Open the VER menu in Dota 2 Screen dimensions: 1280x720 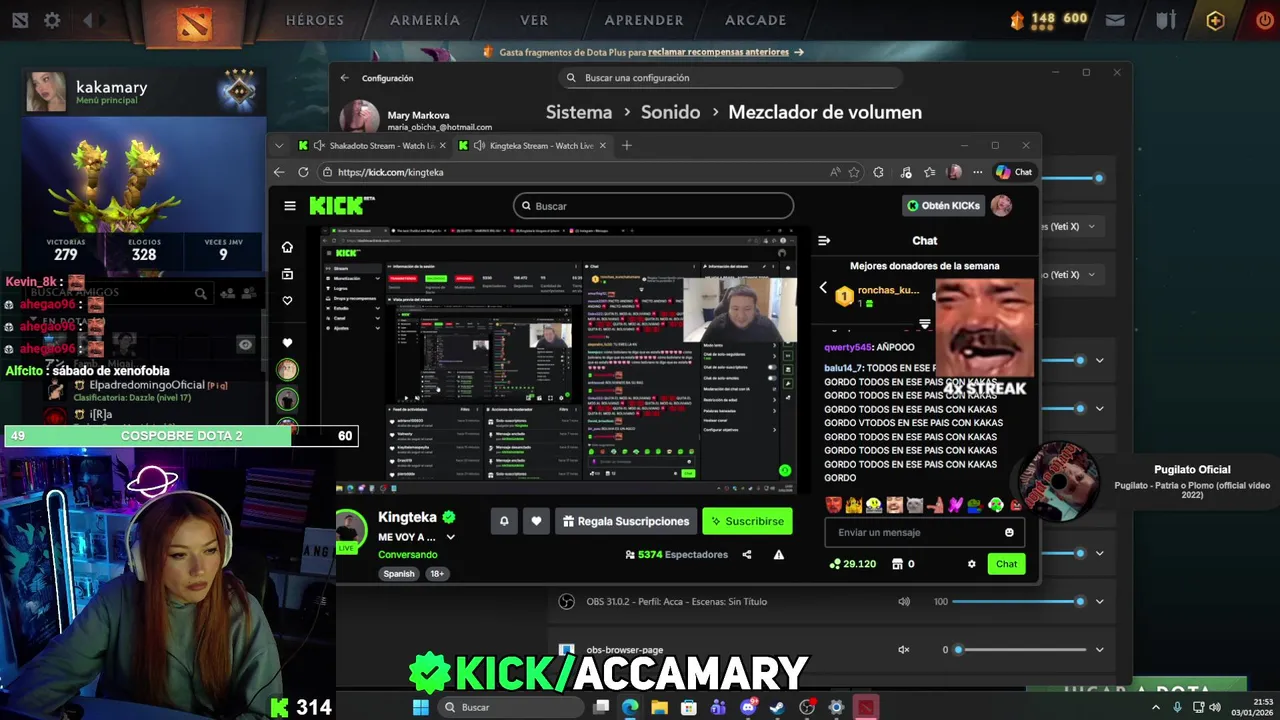click(534, 20)
